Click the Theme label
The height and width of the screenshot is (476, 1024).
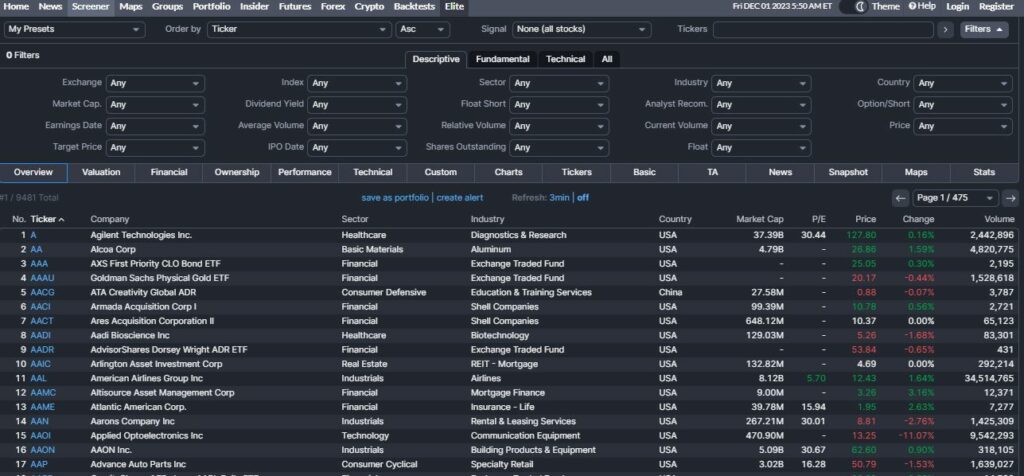pos(886,7)
